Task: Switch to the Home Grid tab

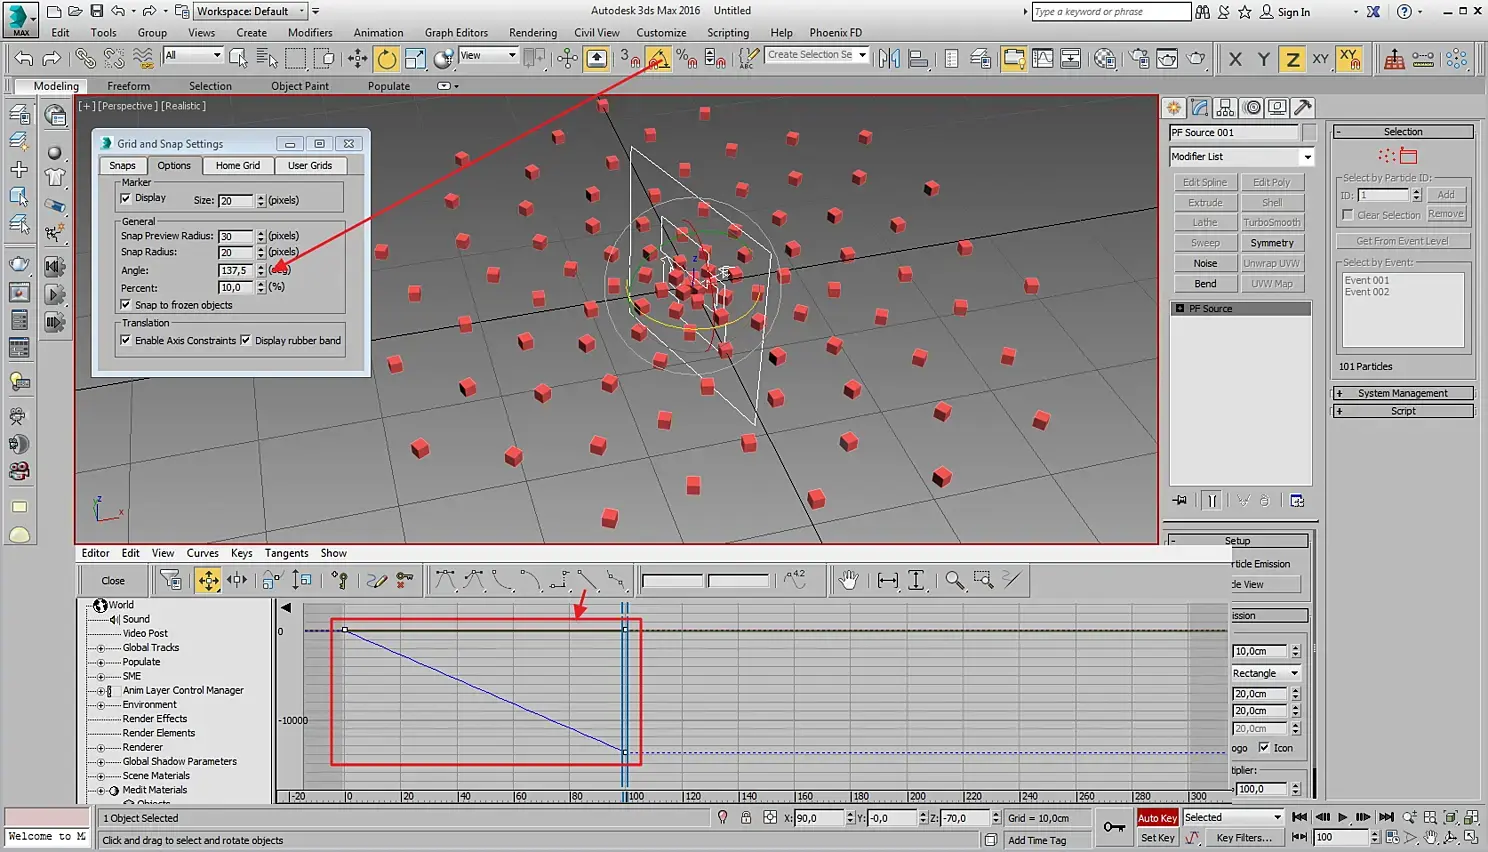Action: pyautogui.click(x=237, y=166)
